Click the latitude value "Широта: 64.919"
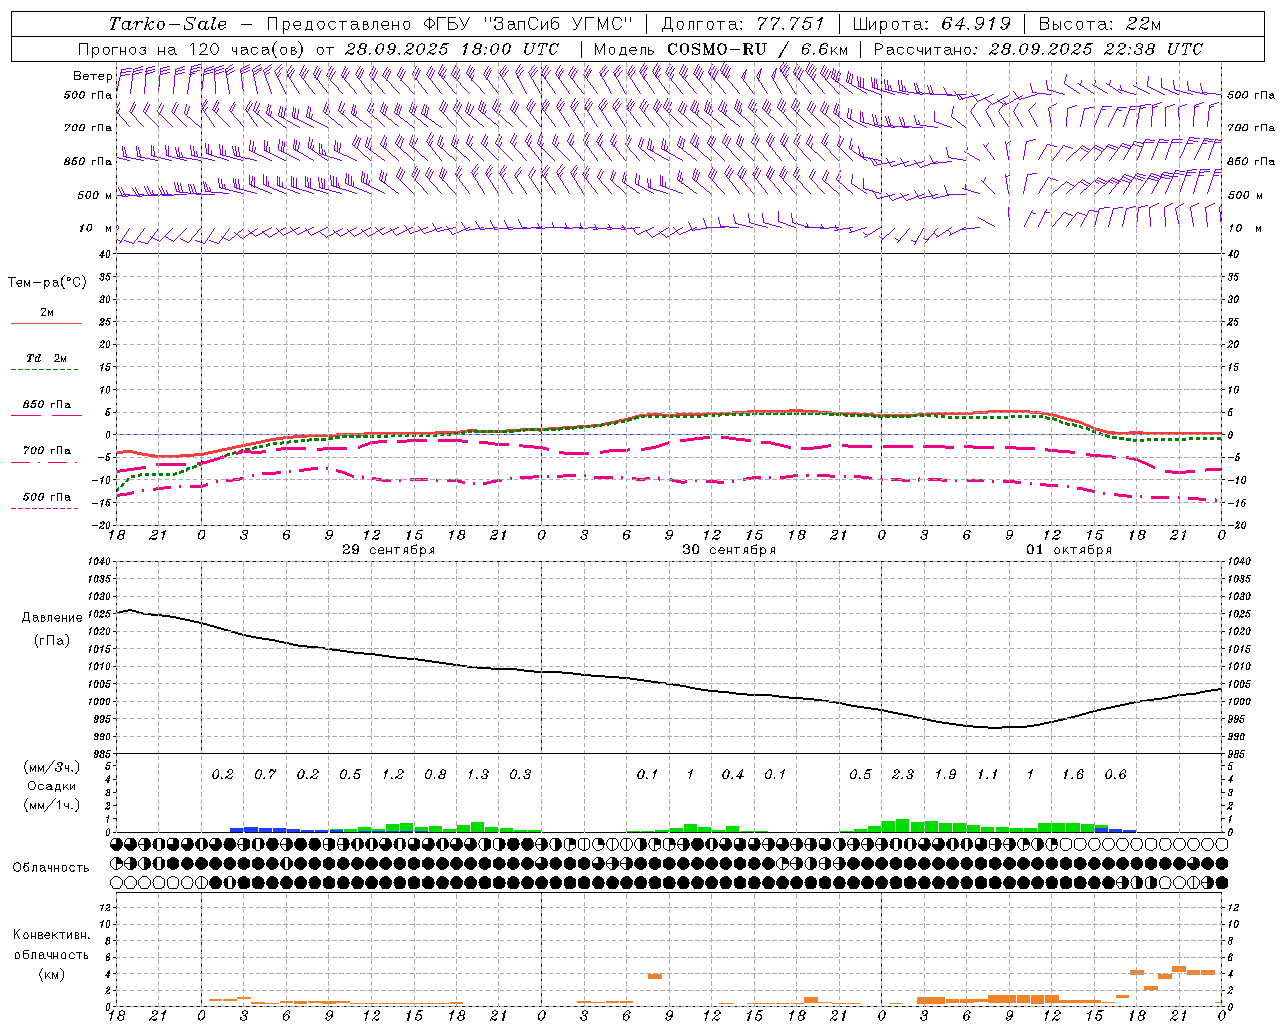1280x1024 pixels. [932, 24]
